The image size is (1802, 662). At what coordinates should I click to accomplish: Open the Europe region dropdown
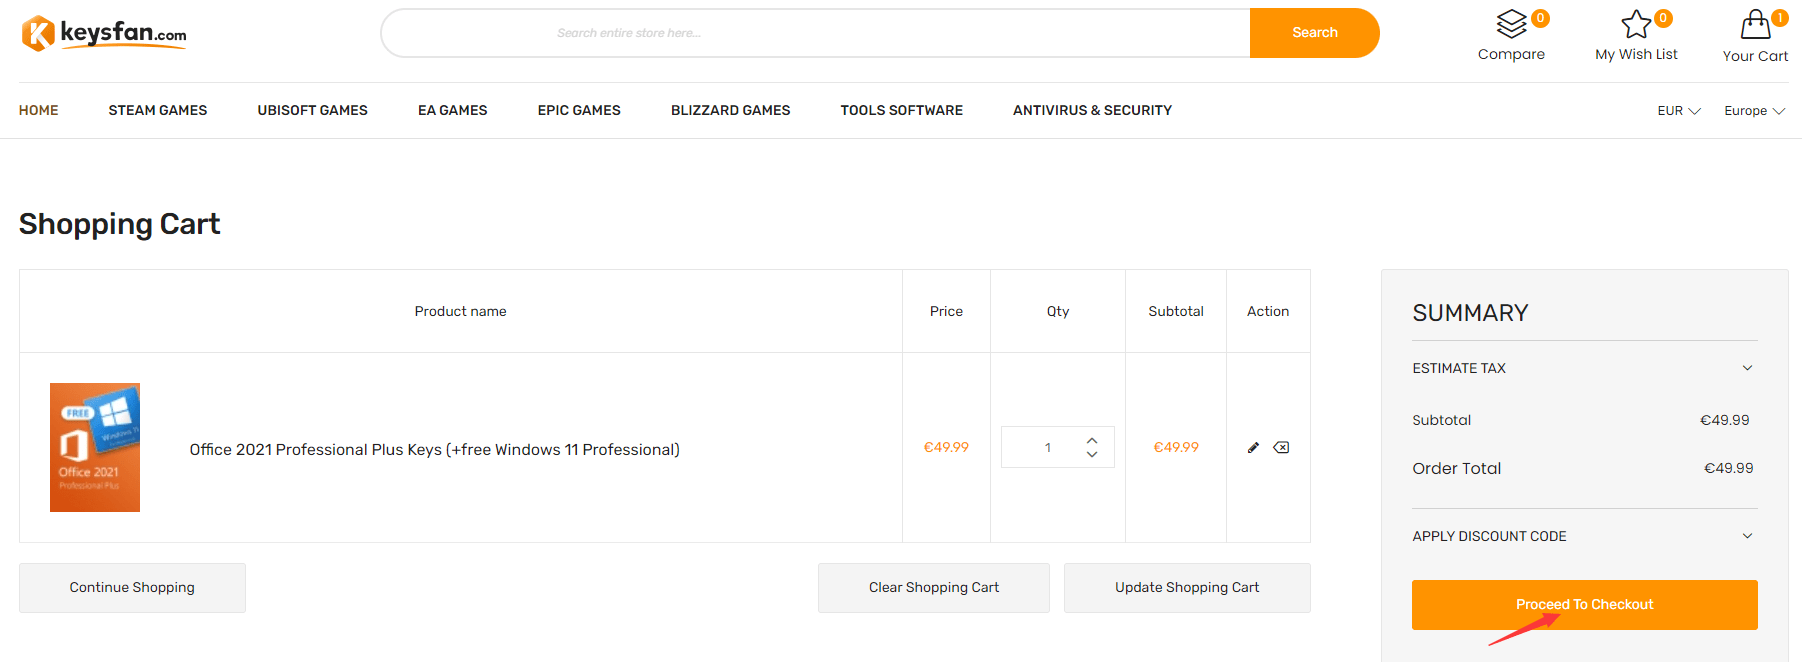tap(1754, 111)
